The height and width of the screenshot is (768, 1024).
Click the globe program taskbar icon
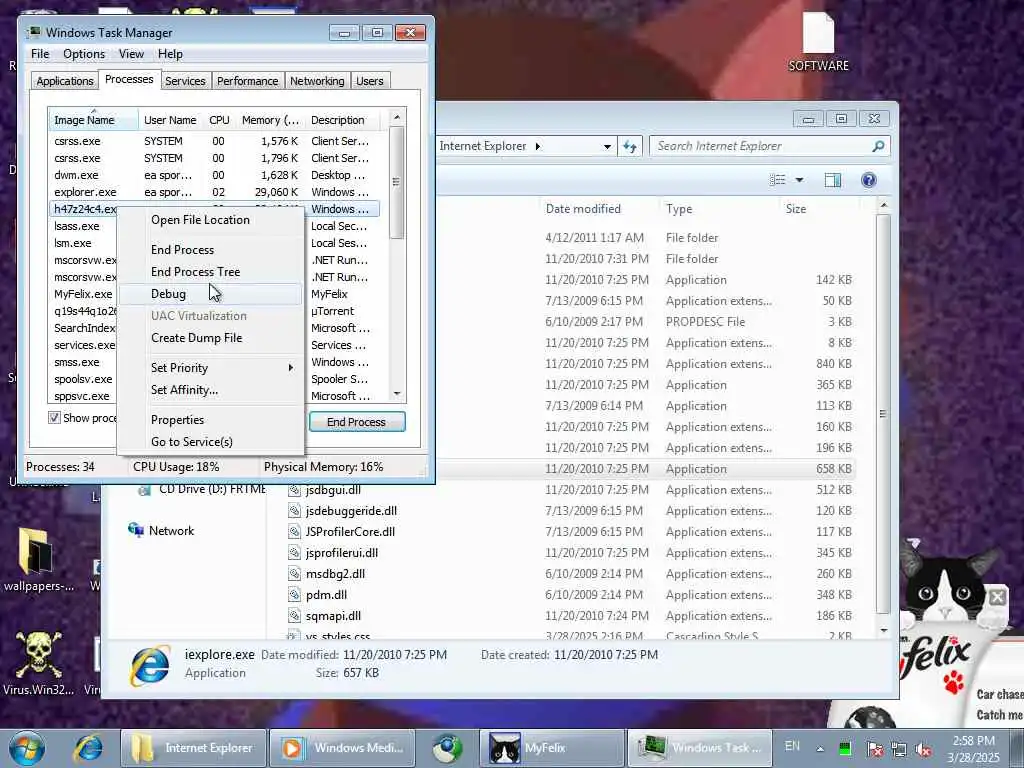click(x=447, y=748)
